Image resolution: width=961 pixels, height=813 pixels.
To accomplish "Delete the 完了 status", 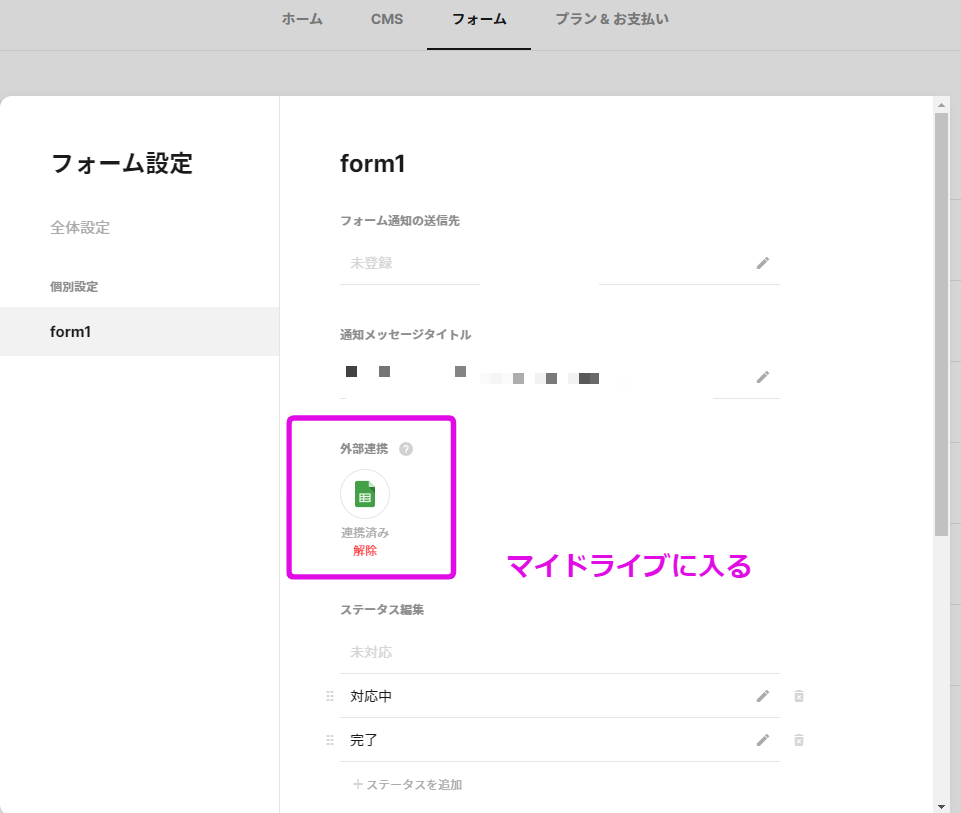I will pyautogui.click(x=799, y=740).
